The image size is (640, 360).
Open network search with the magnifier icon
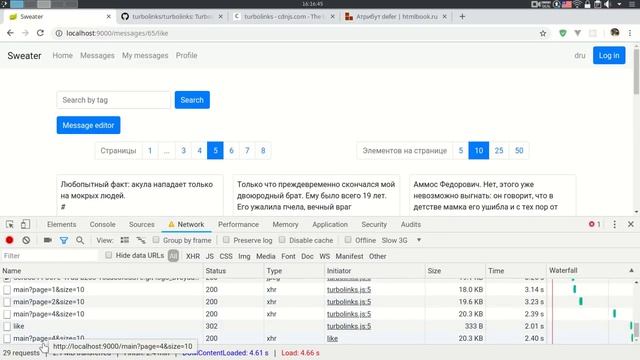tap(80, 240)
